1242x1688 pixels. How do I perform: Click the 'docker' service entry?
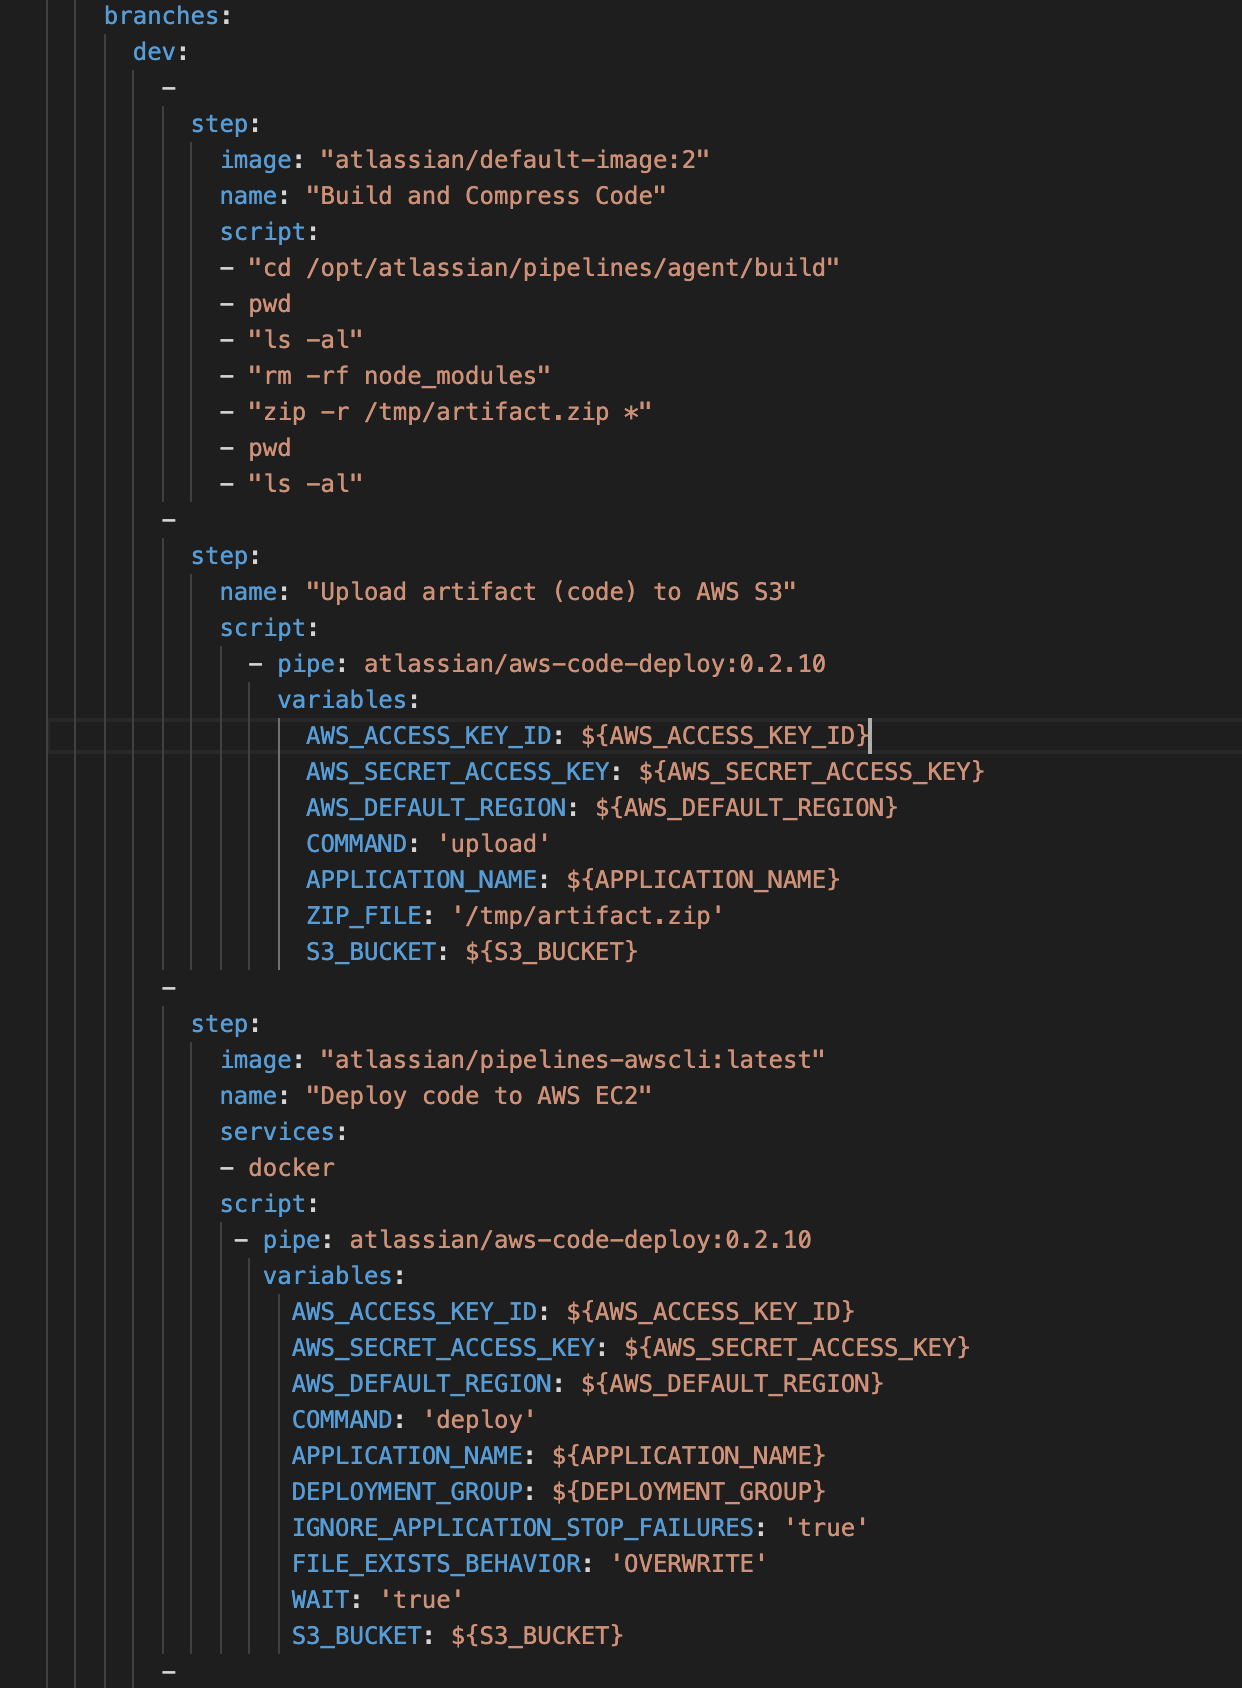click(x=291, y=1168)
